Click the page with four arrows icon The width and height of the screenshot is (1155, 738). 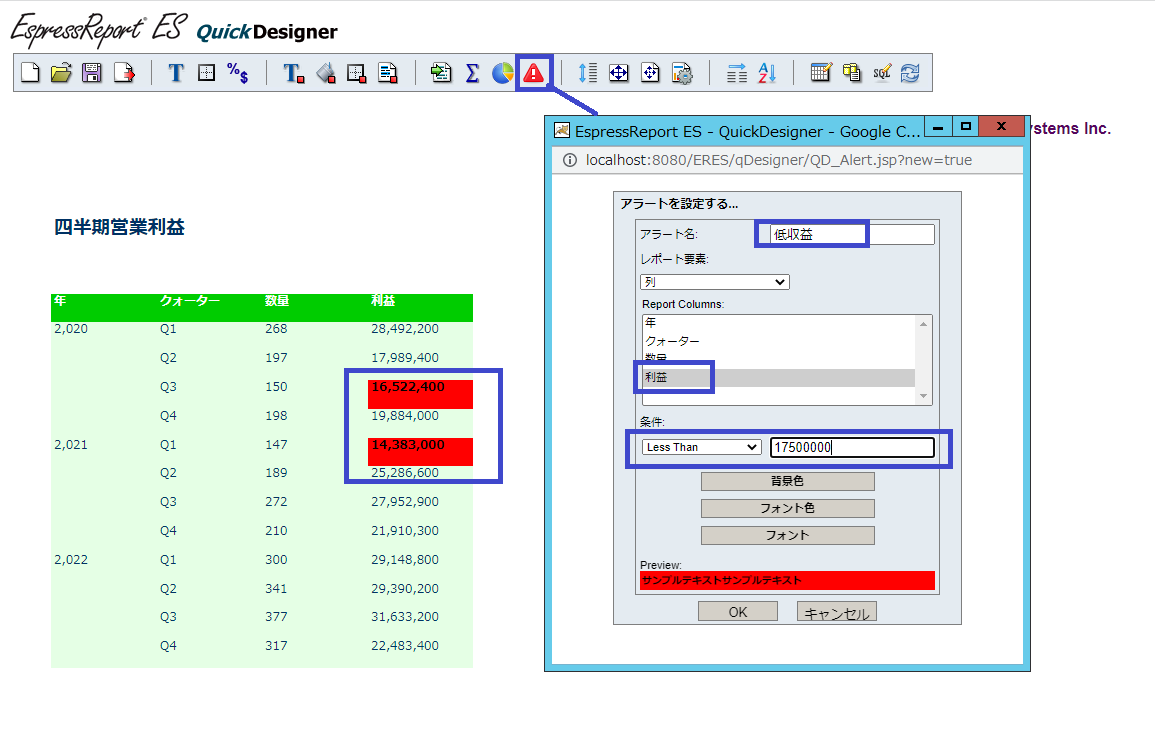[x=650, y=73]
